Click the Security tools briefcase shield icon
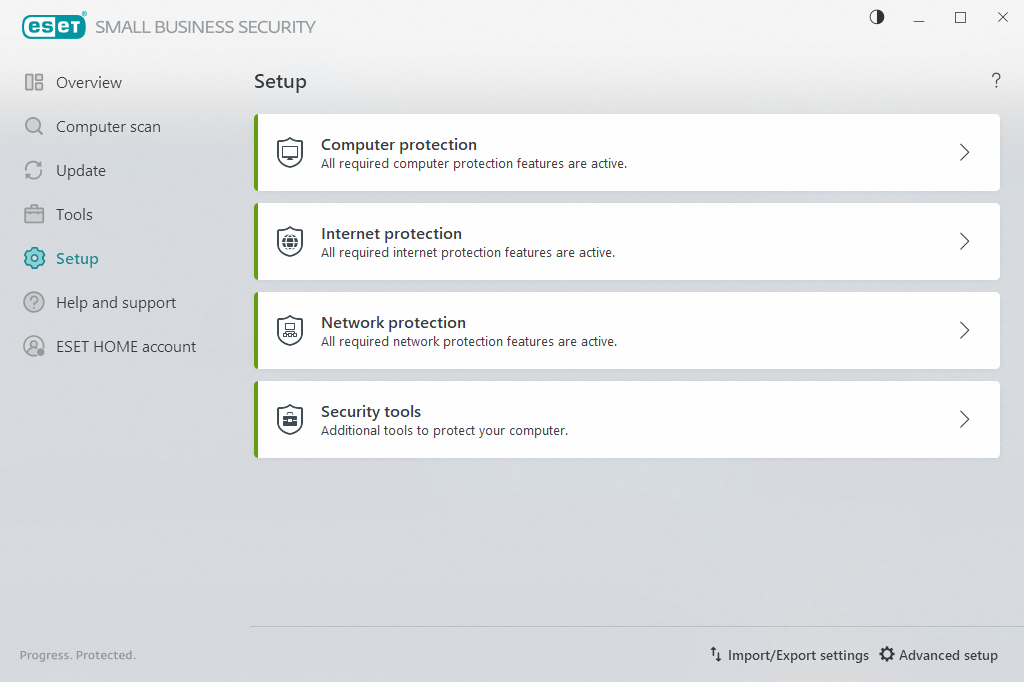The width and height of the screenshot is (1024, 682). tap(290, 420)
